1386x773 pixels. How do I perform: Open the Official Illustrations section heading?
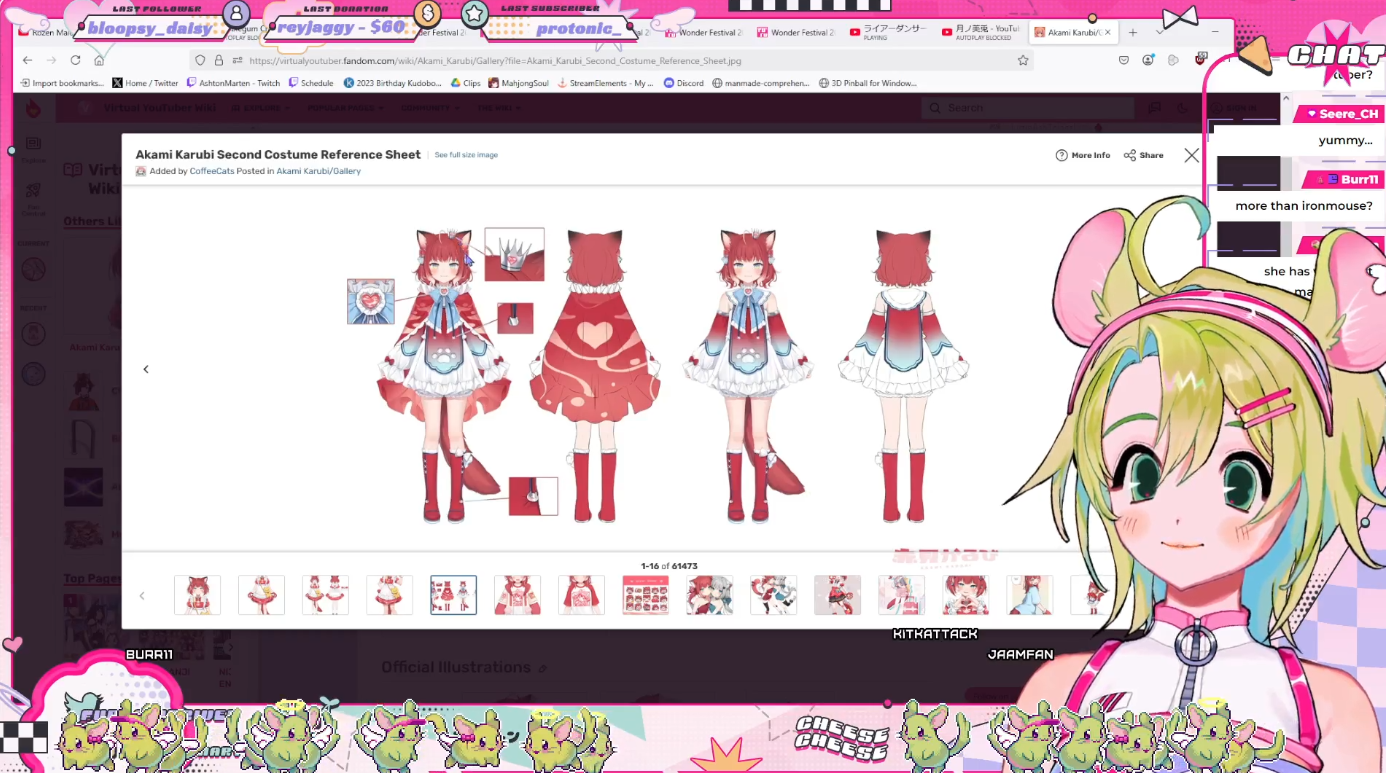tap(456, 667)
